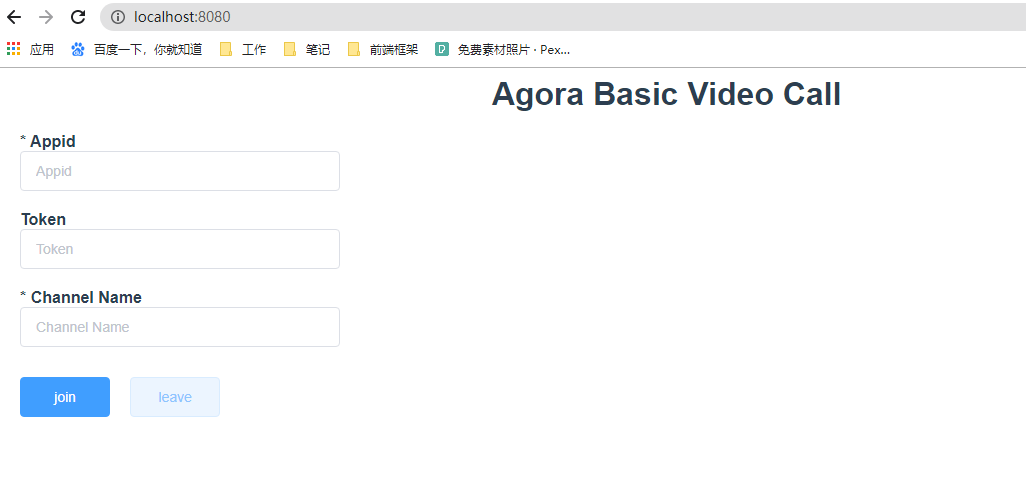Open the 百度一下 Baidu bookmark
1026x481 pixels.
[x=137, y=49]
